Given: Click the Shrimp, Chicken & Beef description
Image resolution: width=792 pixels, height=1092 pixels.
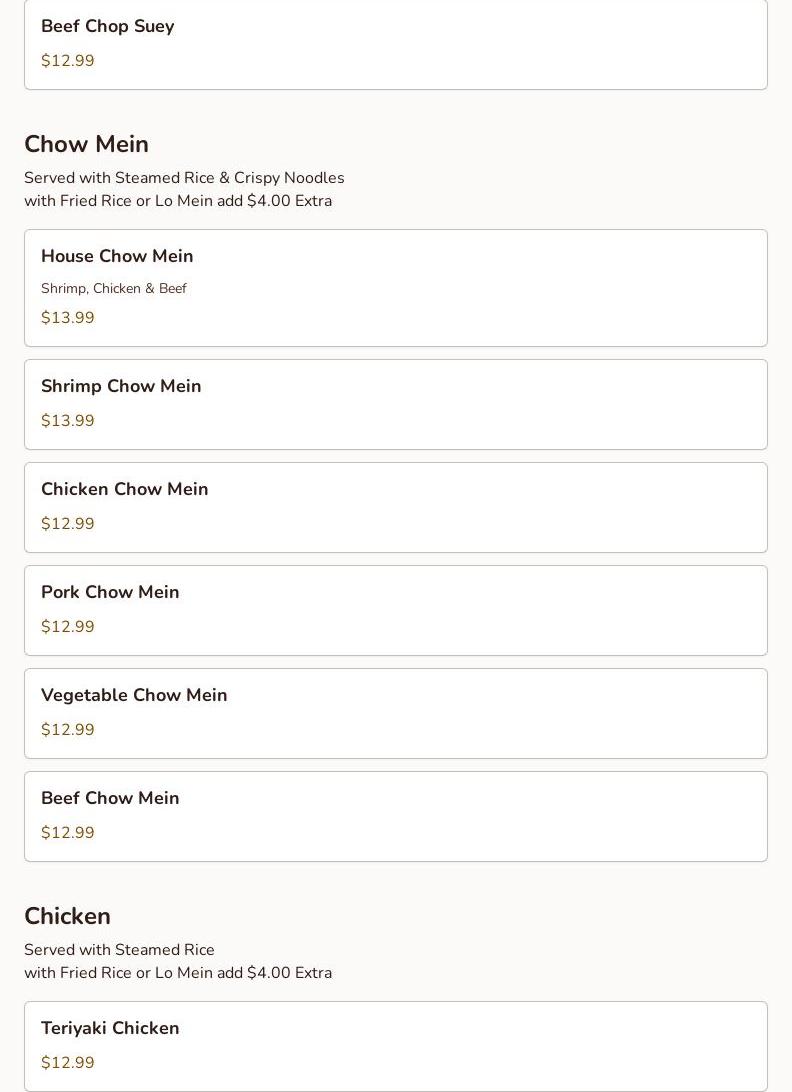Looking at the screenshot, I should click(x=114, y=289).
